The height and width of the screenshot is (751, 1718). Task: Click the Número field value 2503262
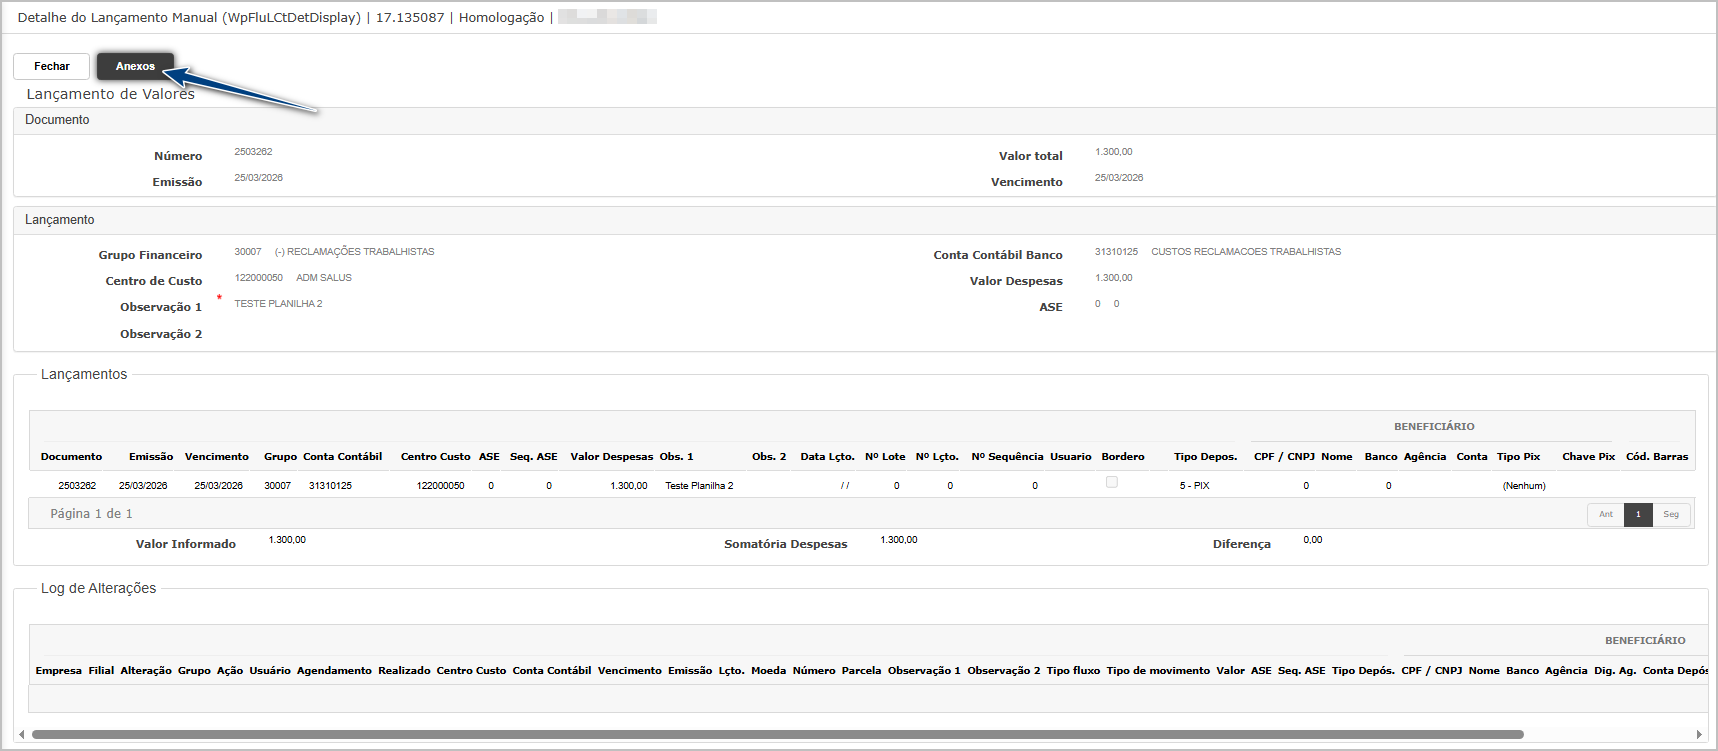tap(253, 152)
